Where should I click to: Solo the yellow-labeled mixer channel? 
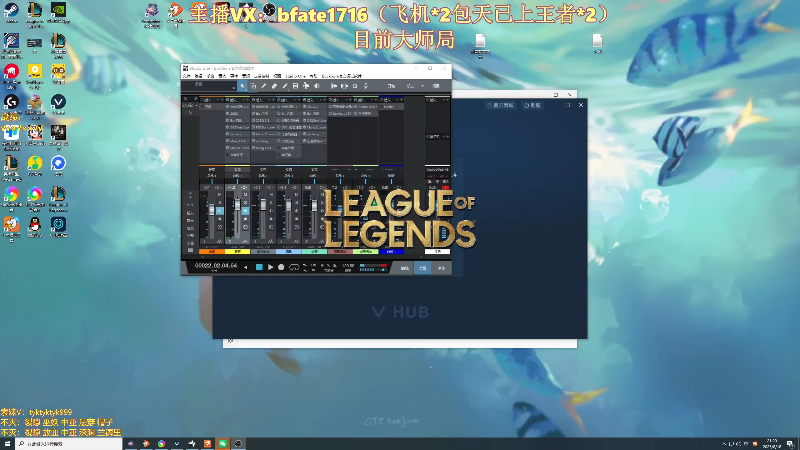245,203
